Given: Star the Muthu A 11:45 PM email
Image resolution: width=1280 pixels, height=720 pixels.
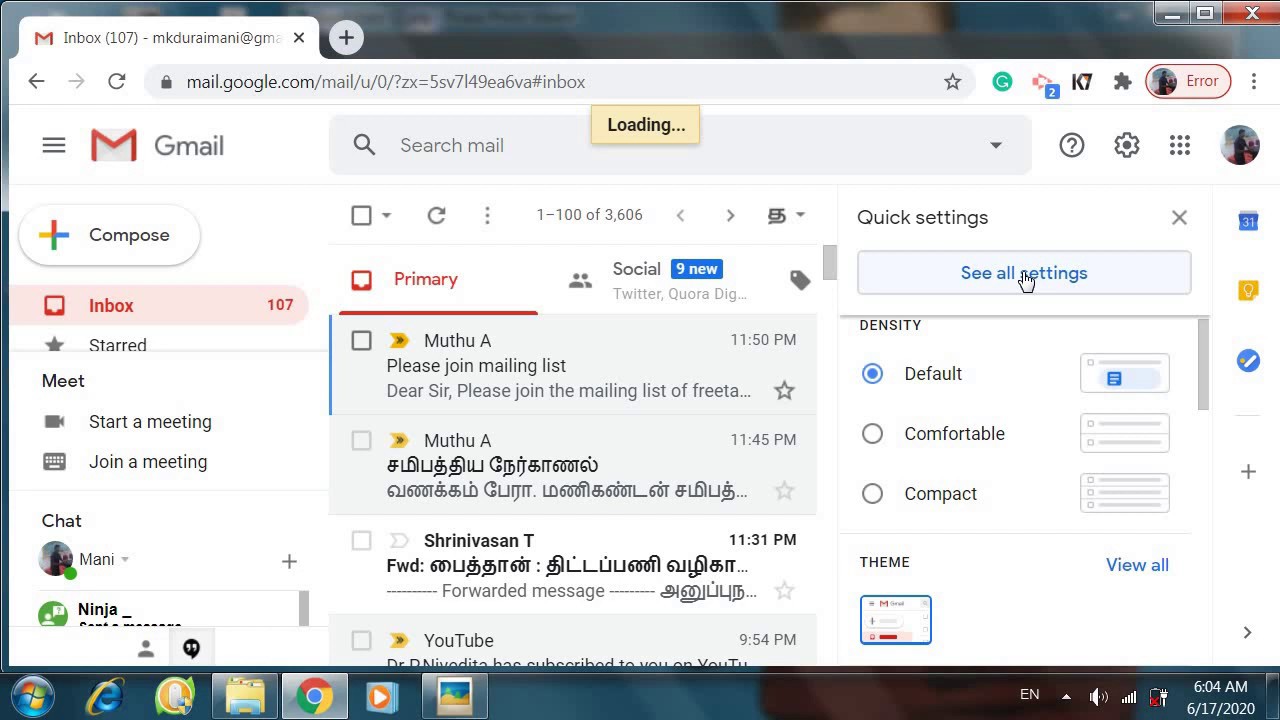Looking at the screenshot, I should pos(784,491).
